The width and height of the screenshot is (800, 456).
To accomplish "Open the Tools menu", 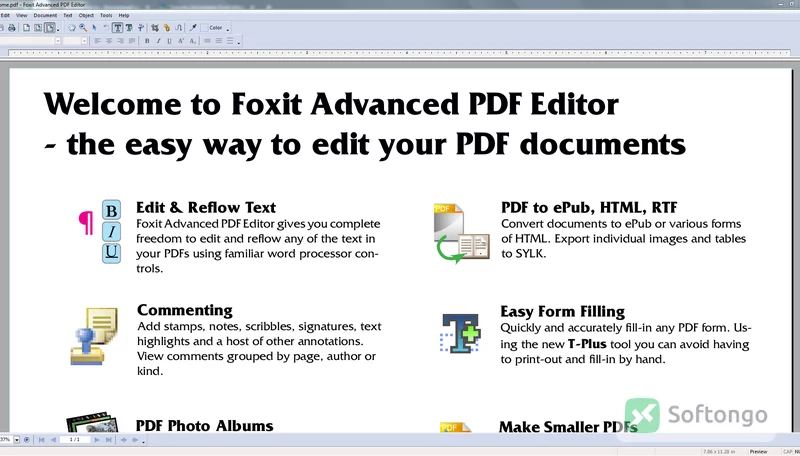I will [x=106, y=15].
